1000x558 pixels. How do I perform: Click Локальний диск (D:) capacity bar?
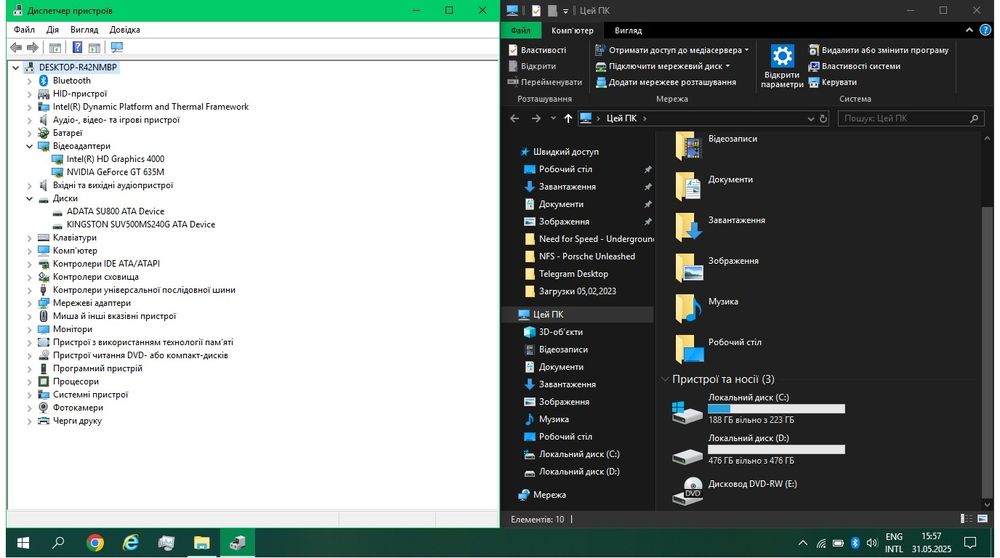[x=776, y=450]
